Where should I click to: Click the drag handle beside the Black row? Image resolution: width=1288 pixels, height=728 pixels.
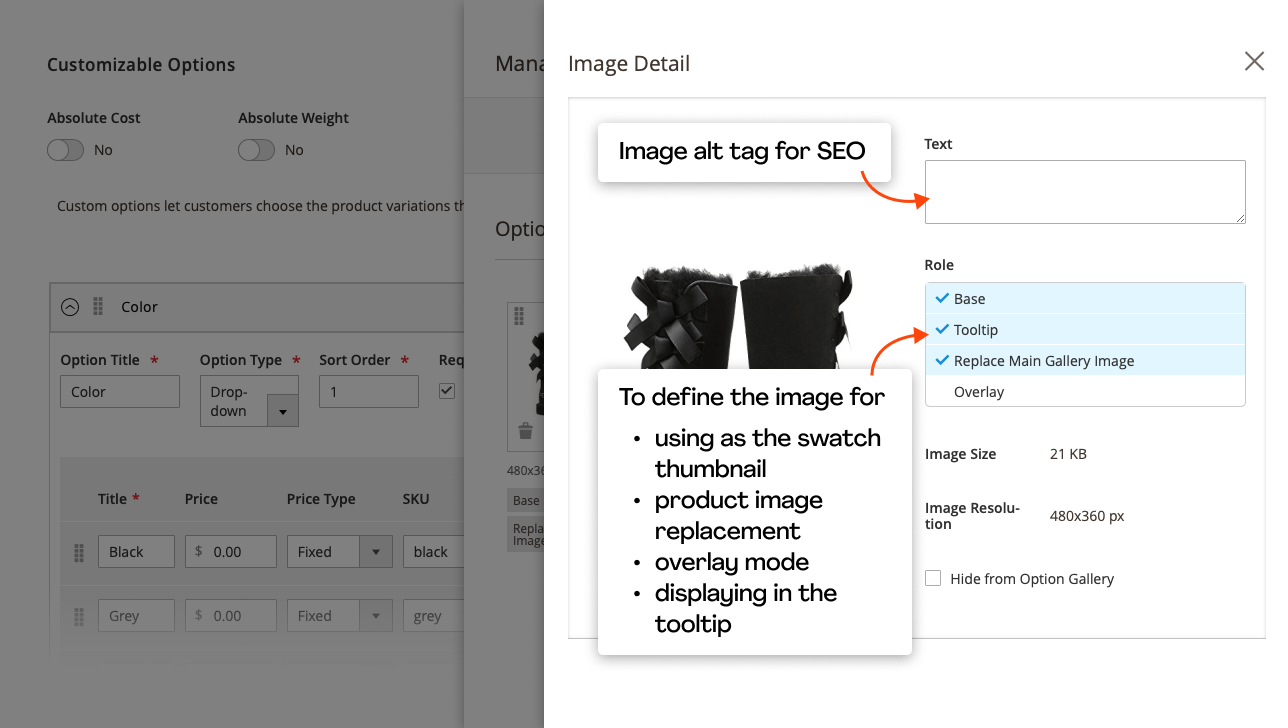78,552
